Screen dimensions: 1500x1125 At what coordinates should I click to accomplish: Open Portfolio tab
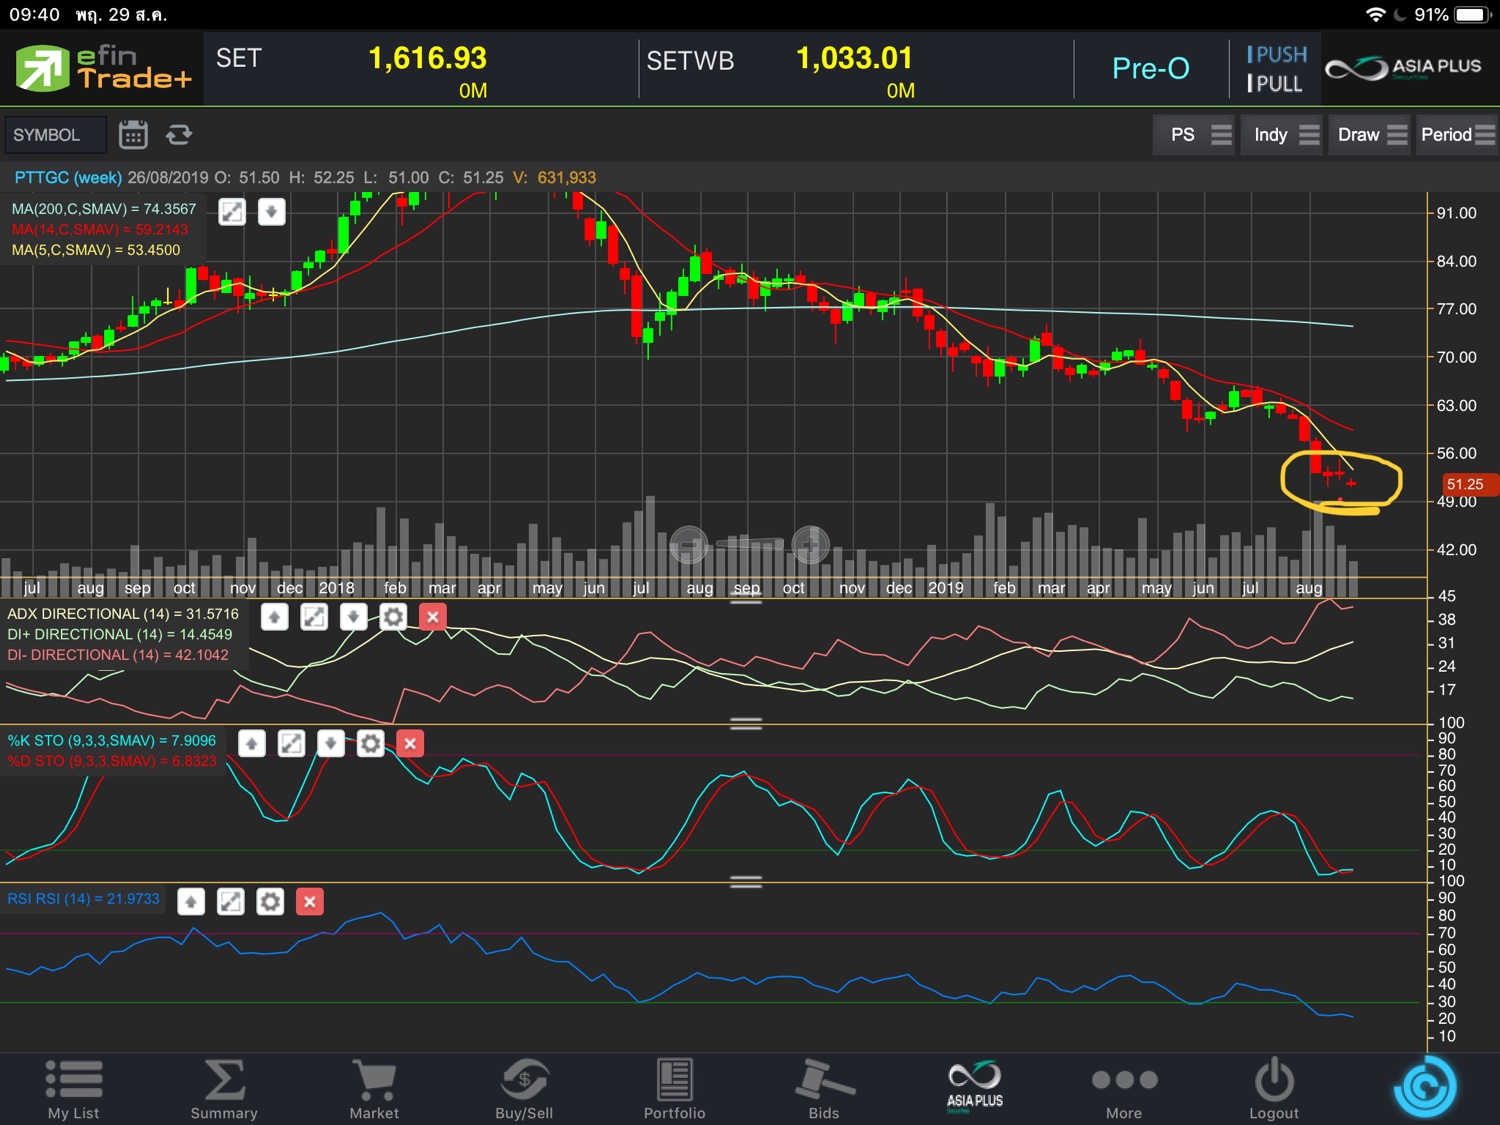674,1089
